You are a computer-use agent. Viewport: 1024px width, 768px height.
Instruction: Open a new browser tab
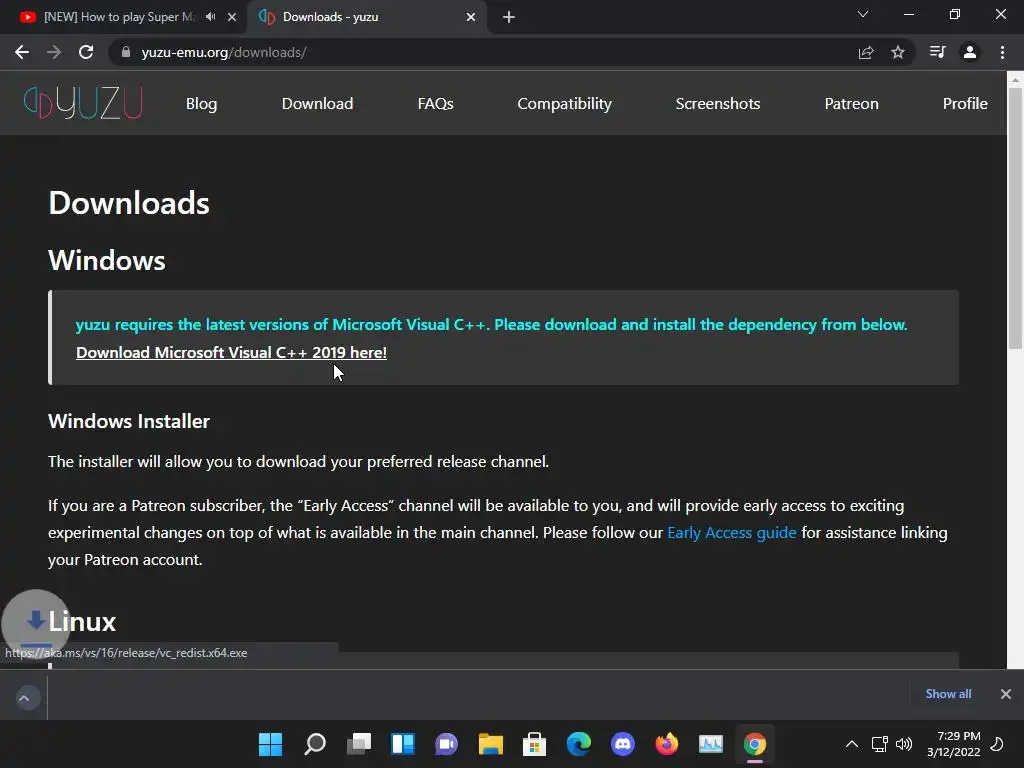pos(509,17)
